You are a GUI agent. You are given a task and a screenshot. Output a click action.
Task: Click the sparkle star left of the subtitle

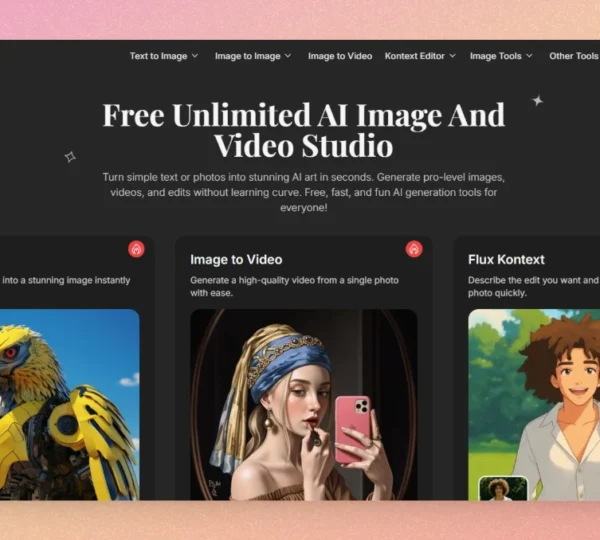[70, 156]
